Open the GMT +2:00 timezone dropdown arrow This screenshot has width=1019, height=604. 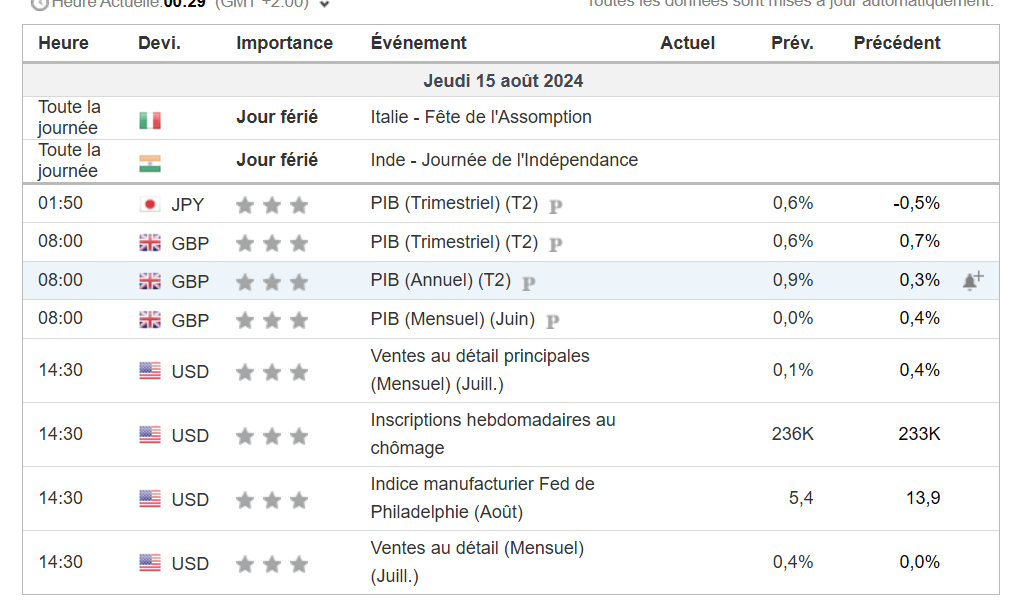coord(325,4)
